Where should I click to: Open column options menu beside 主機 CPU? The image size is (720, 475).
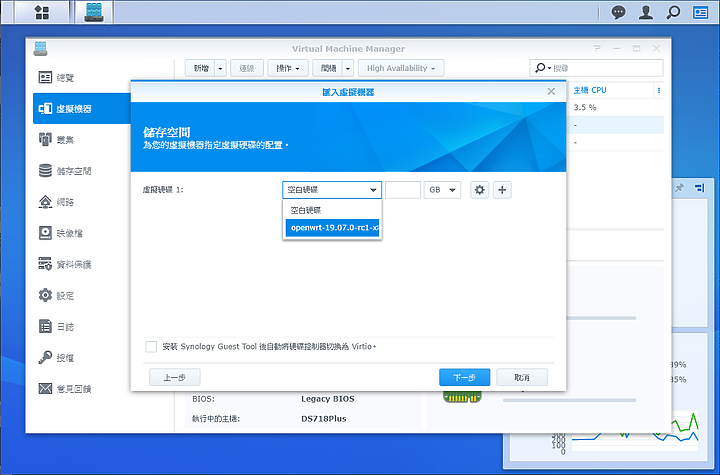pos(659,90)
